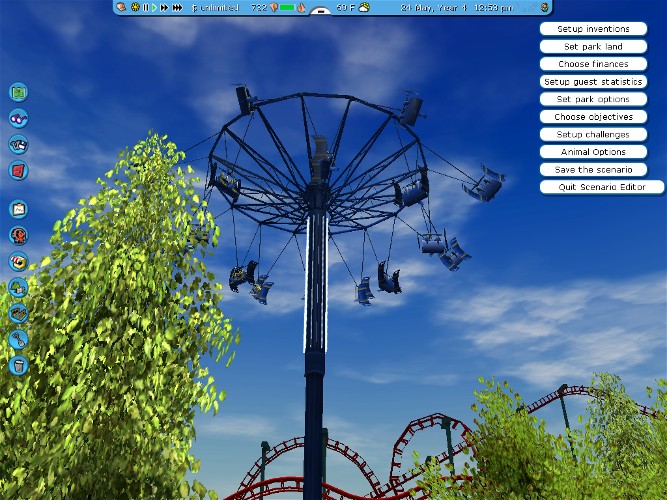The width and height of the screenshot is (667, 500).
Task: Click the thumbs-down rating icon
Action: coord(274,7)
